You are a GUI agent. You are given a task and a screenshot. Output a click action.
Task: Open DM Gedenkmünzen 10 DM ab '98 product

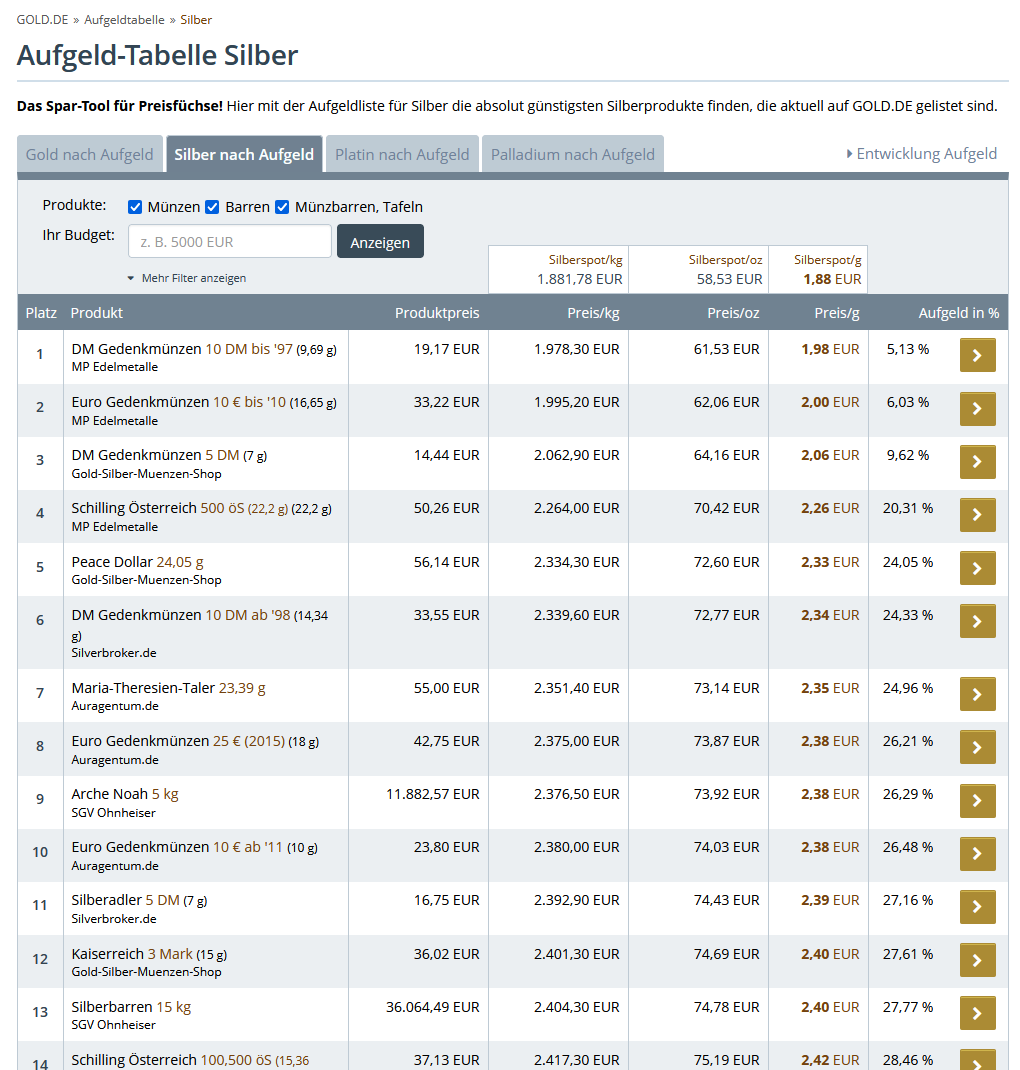tap(200, 624)
